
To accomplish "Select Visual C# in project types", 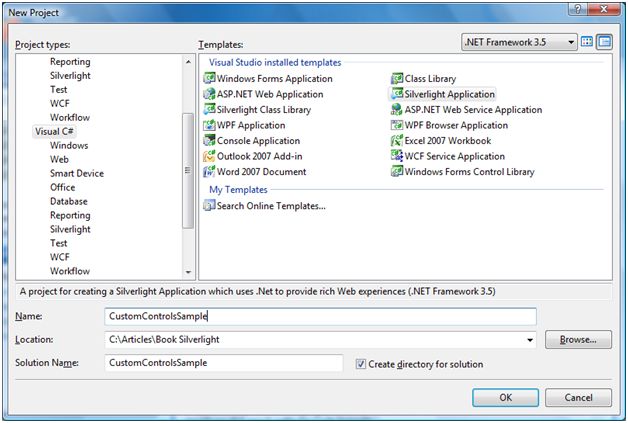I will [x=54, y=131].
